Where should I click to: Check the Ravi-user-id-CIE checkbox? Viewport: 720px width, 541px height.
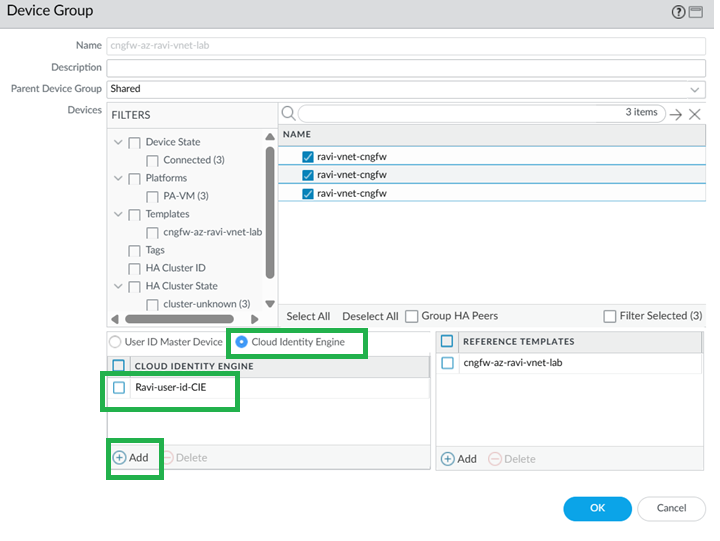pyautogui.click(x=119, y=387)
